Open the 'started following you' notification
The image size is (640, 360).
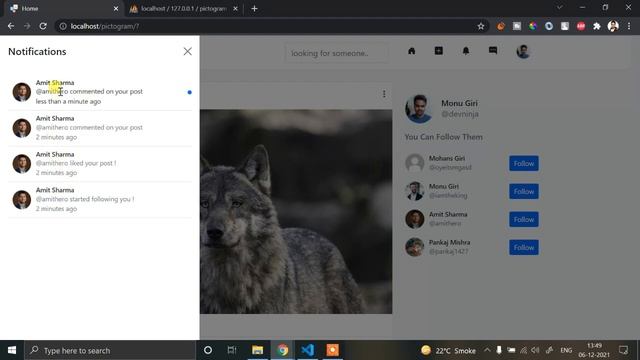100,199
